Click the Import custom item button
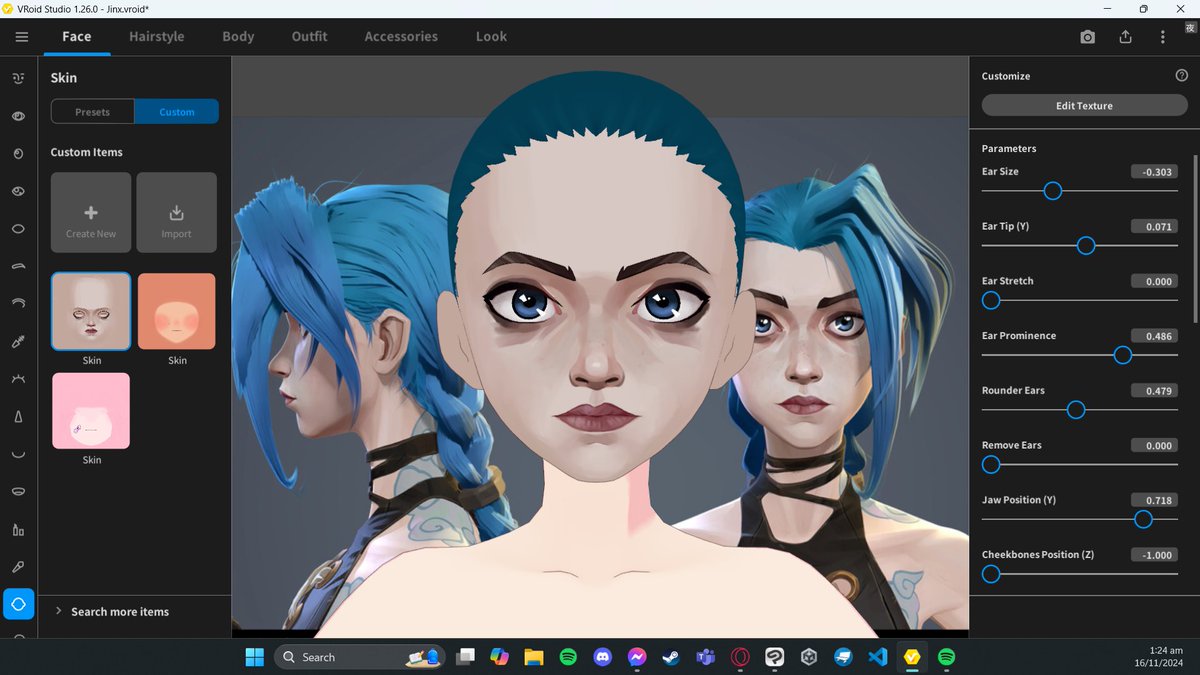Viewport: 1200px width, 675px height. pos(176,212)
